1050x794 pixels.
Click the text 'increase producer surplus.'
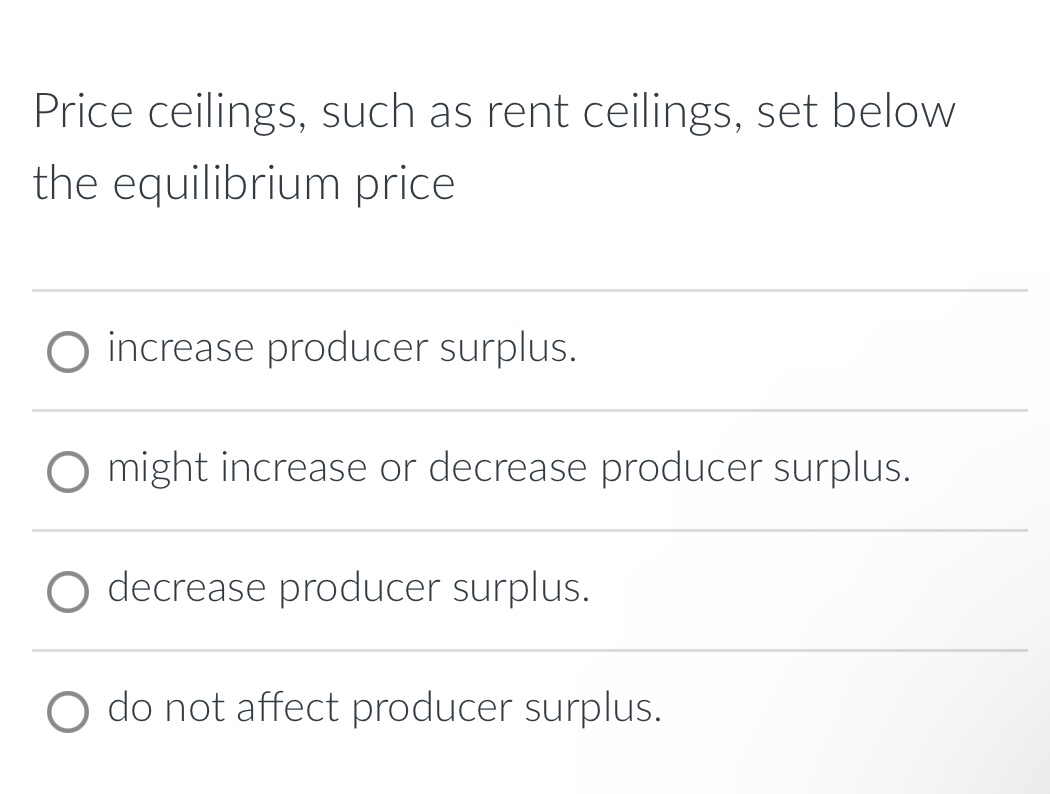click(x=342, y=349)
